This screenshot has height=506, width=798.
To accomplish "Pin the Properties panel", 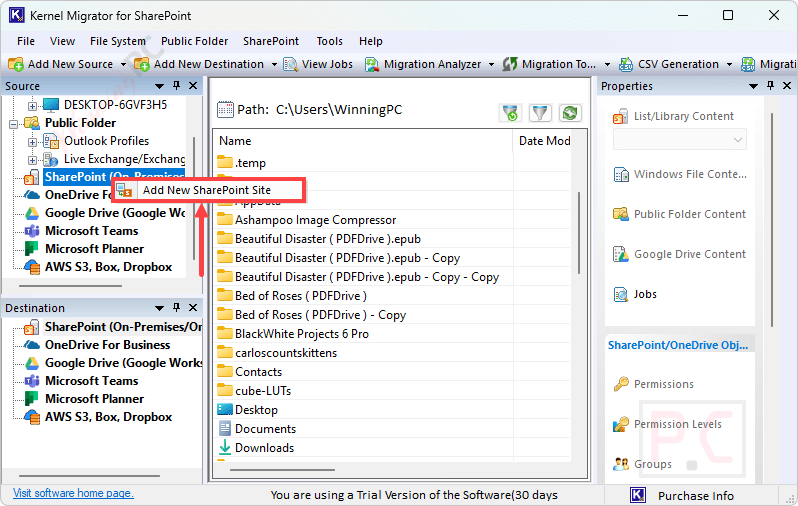I will (x=770, y=86).
